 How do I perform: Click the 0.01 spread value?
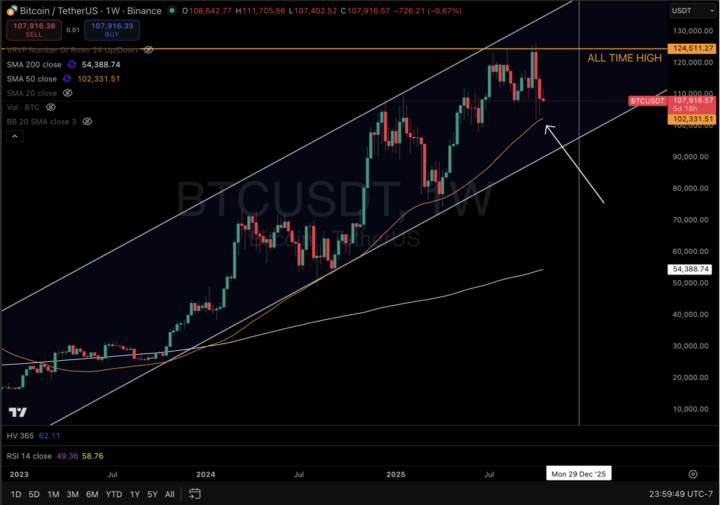click(73, 30)
